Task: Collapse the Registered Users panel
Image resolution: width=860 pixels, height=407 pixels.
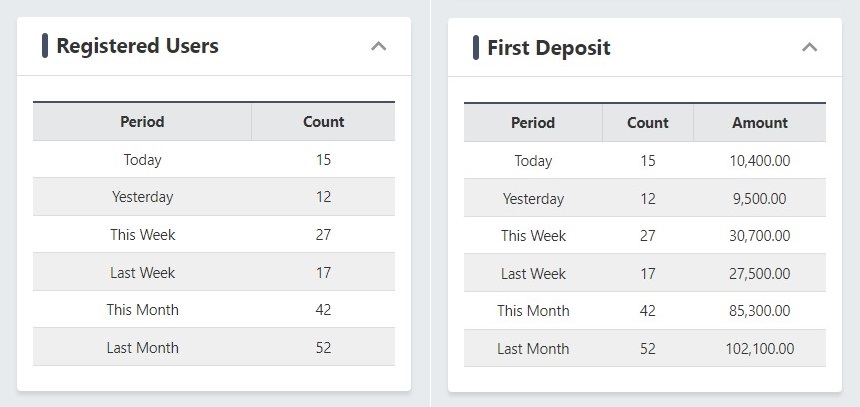Action: point(378,46)
